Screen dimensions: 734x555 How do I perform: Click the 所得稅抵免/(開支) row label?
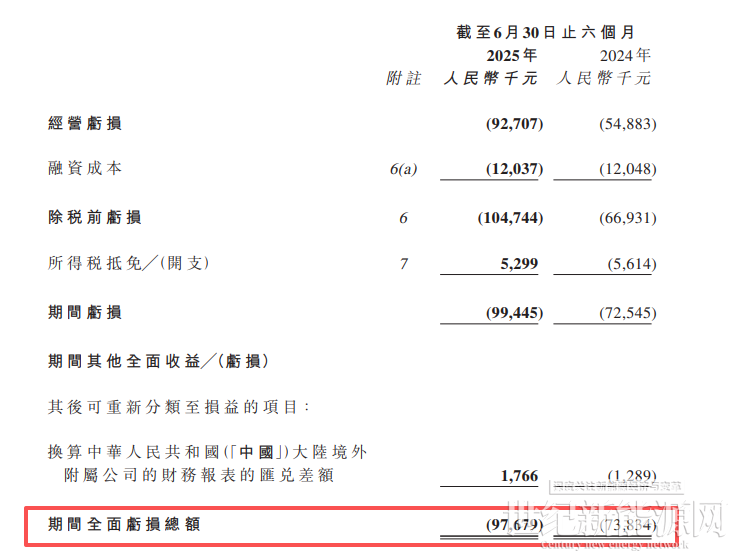tap(130, 264)
